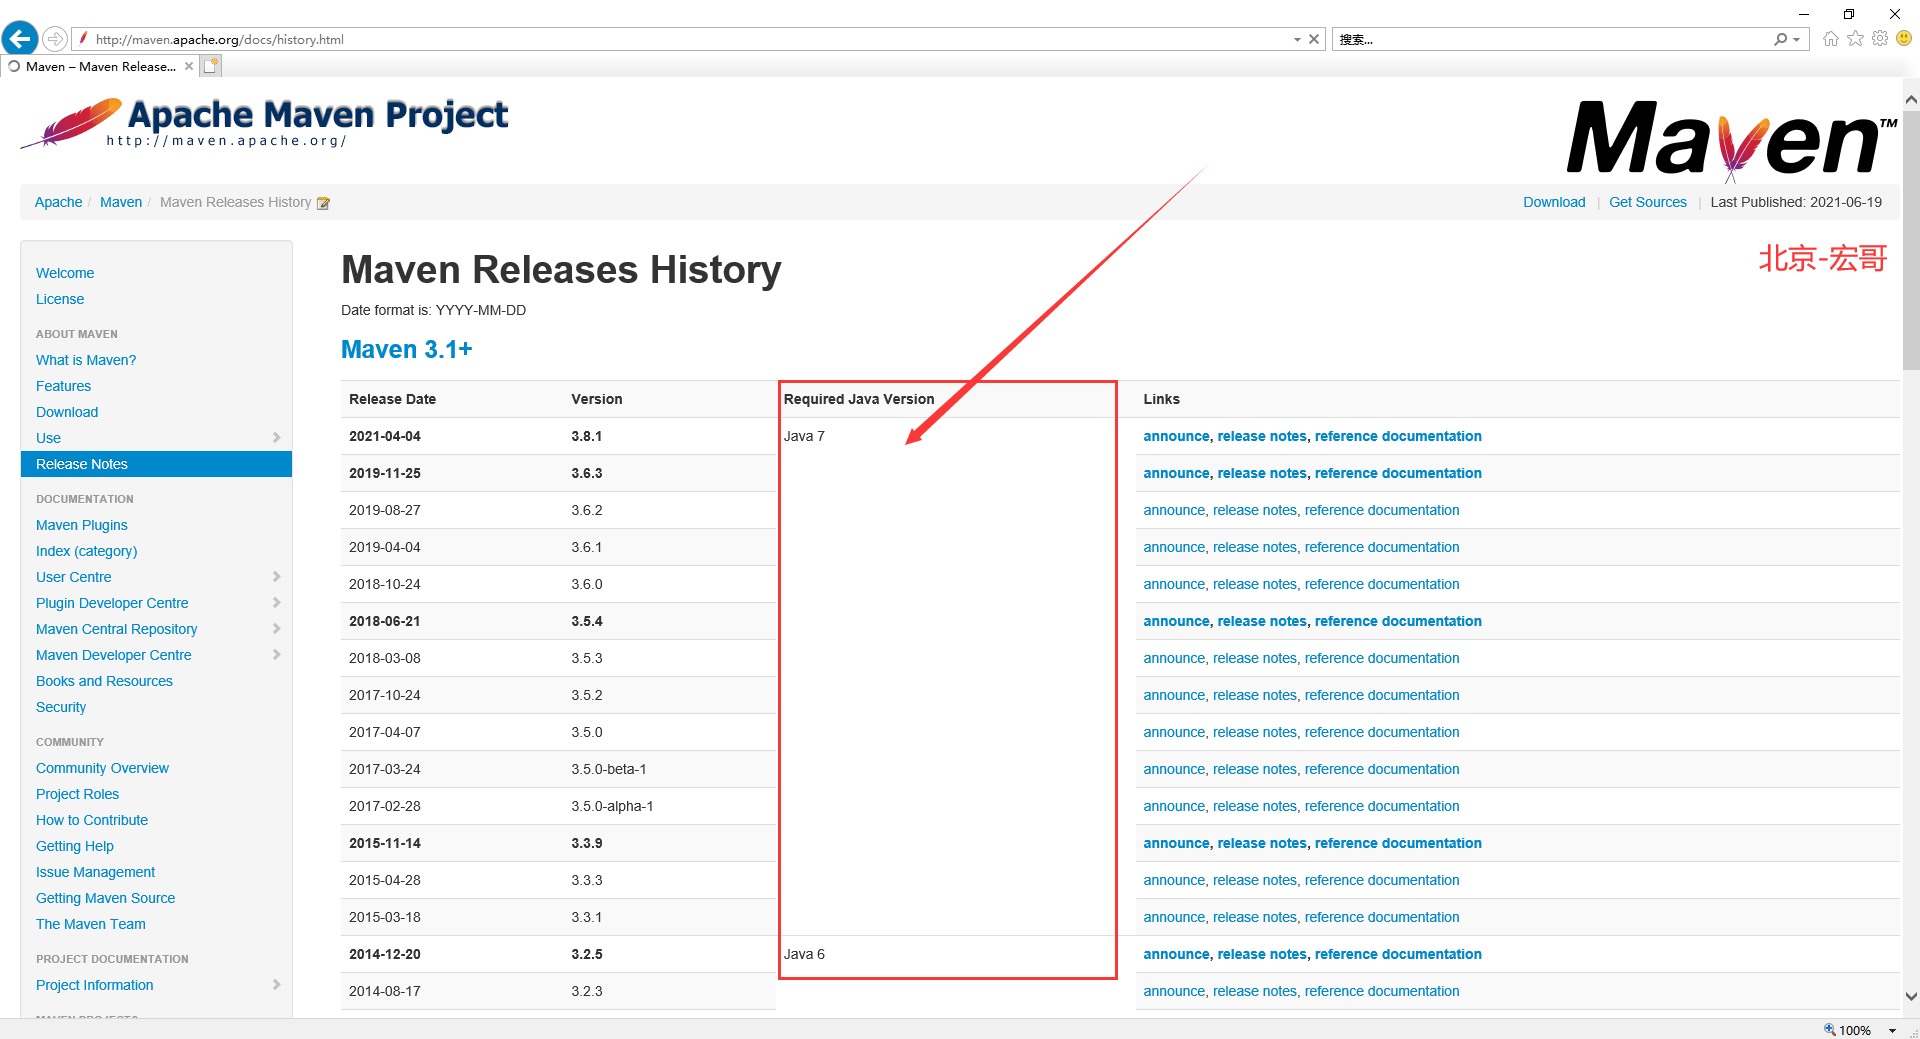Close the Maven Release tab
Viewport: 1920px width, 1039px height.
tap(189, 66)
